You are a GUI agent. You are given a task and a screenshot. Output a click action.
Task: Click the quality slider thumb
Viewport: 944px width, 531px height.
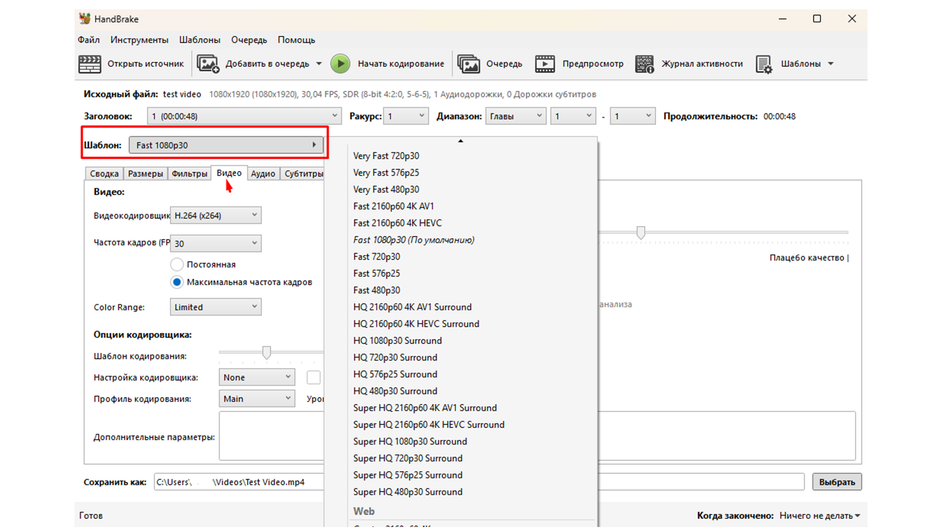(641, 232)
